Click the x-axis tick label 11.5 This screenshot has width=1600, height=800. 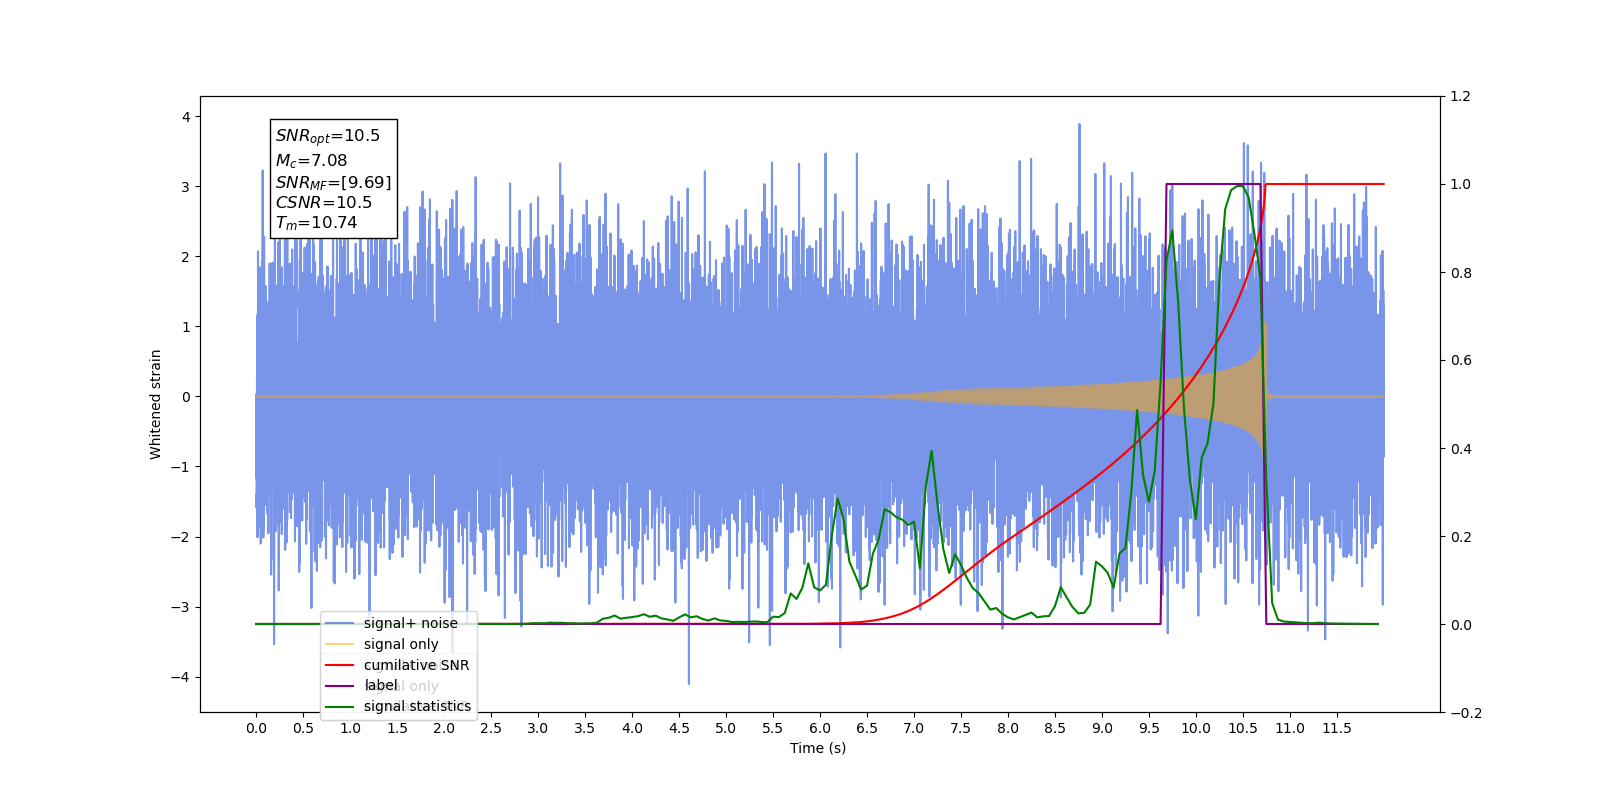1337,728
